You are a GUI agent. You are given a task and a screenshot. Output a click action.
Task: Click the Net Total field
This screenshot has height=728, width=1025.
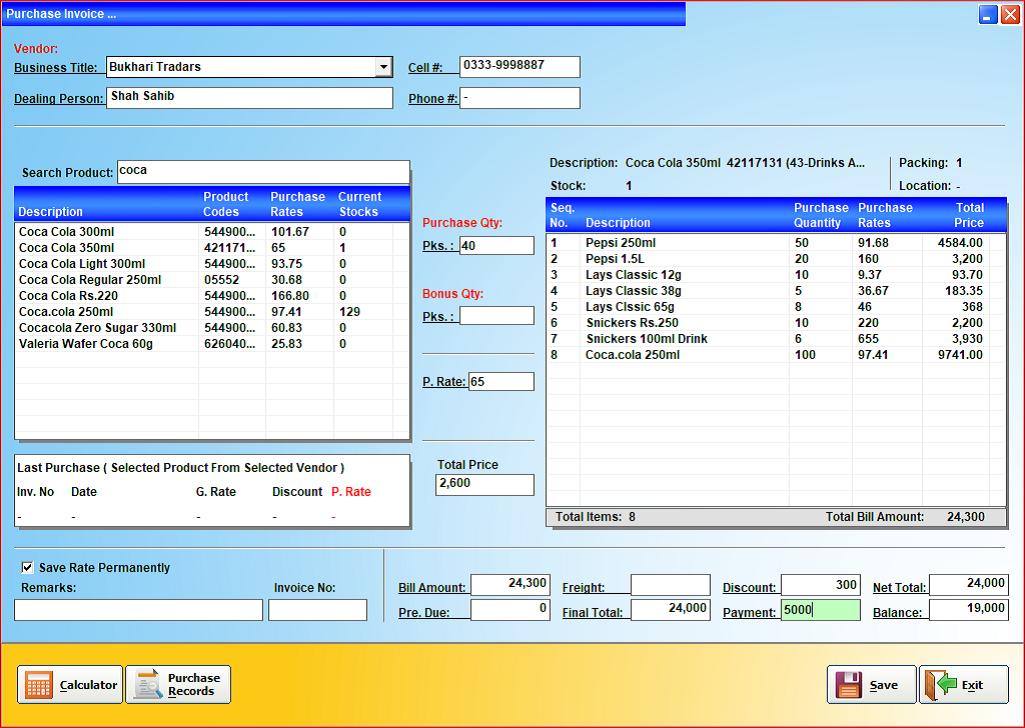(969, 584)
